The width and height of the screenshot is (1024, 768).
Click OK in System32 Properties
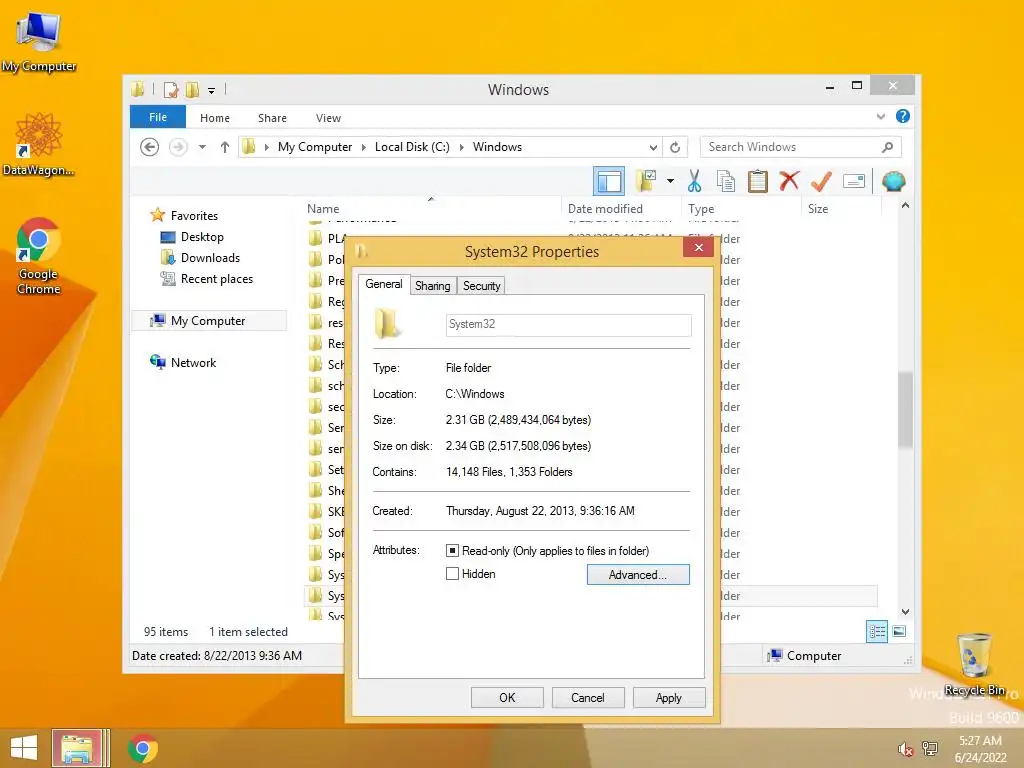(x=507, y=697)
